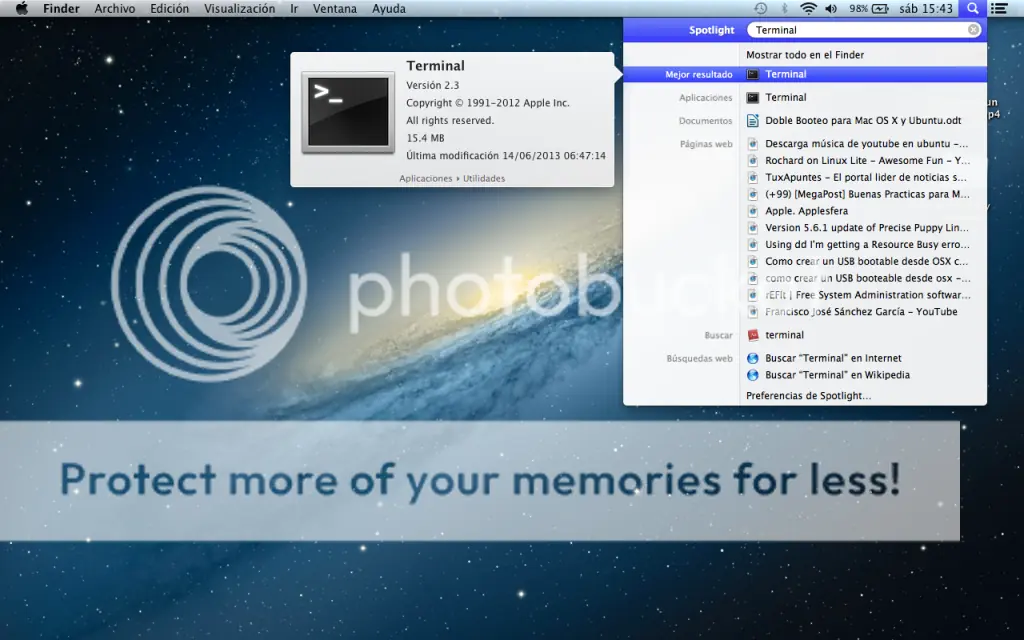Open Apple. Applesfera web result
This screenshot has height=640, width=1024.
pos(807,211)
